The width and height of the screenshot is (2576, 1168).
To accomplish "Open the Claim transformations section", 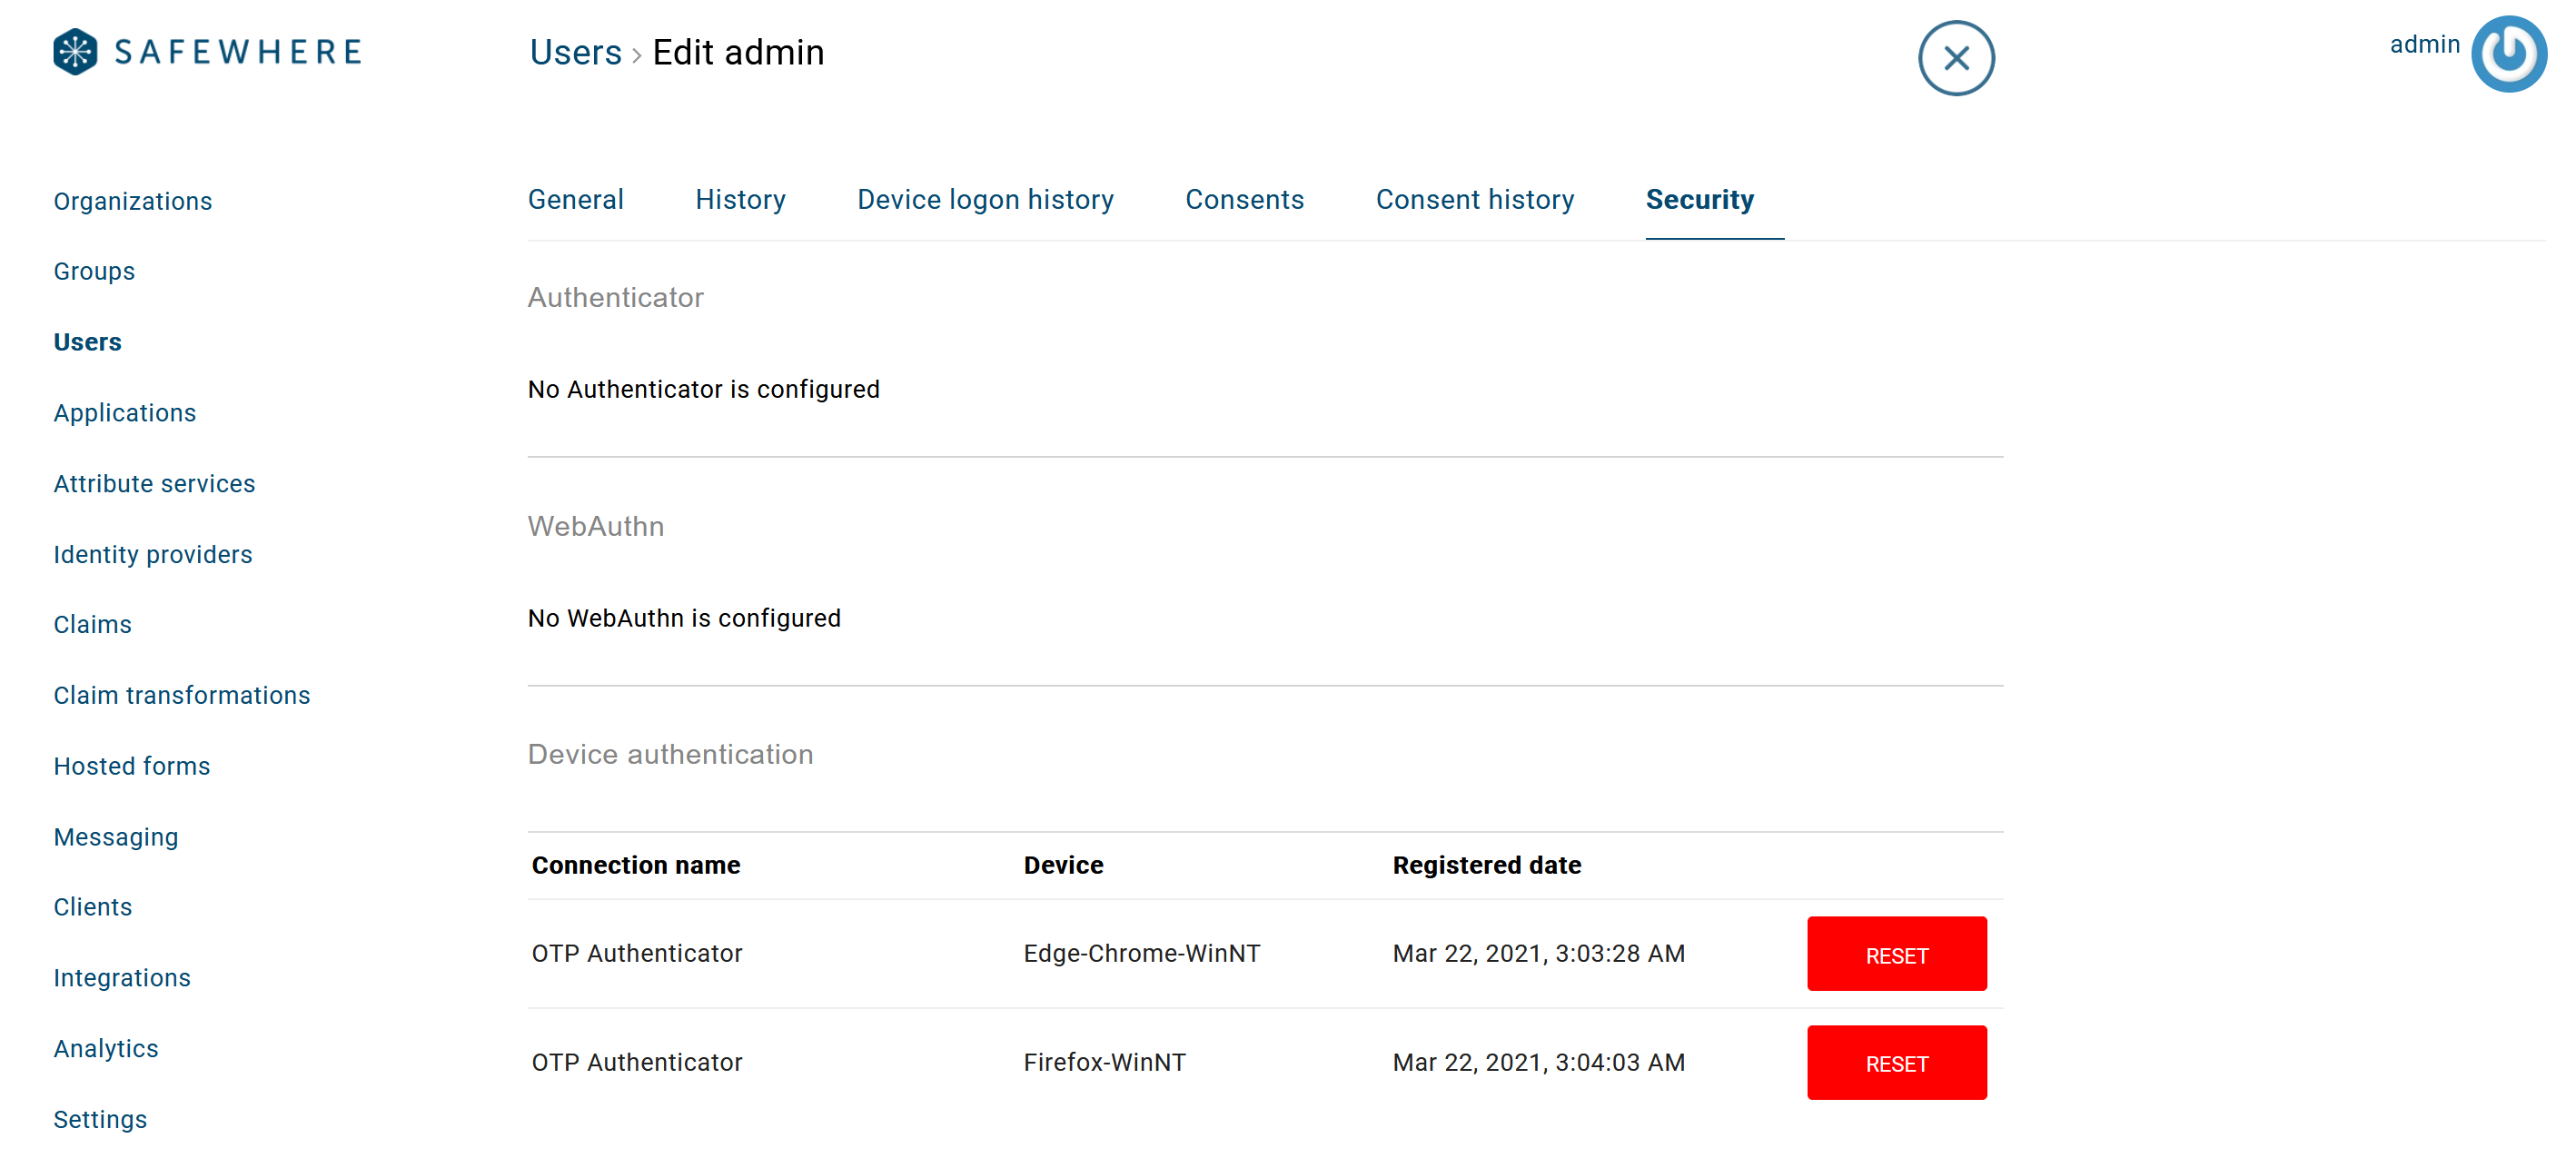I will (183, 695).
